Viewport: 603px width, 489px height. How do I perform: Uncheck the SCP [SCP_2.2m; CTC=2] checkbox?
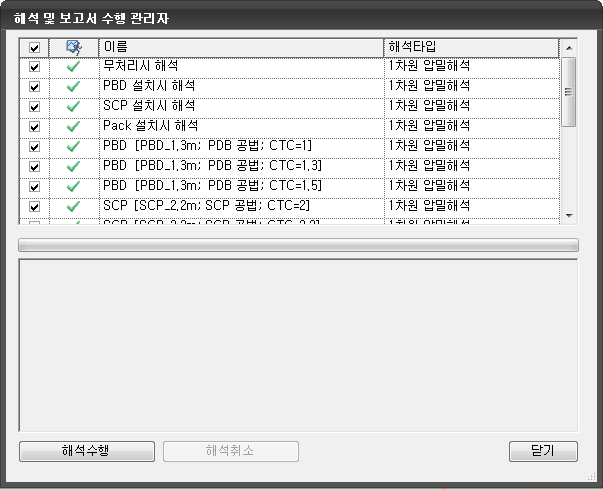[x=35, y=207]
